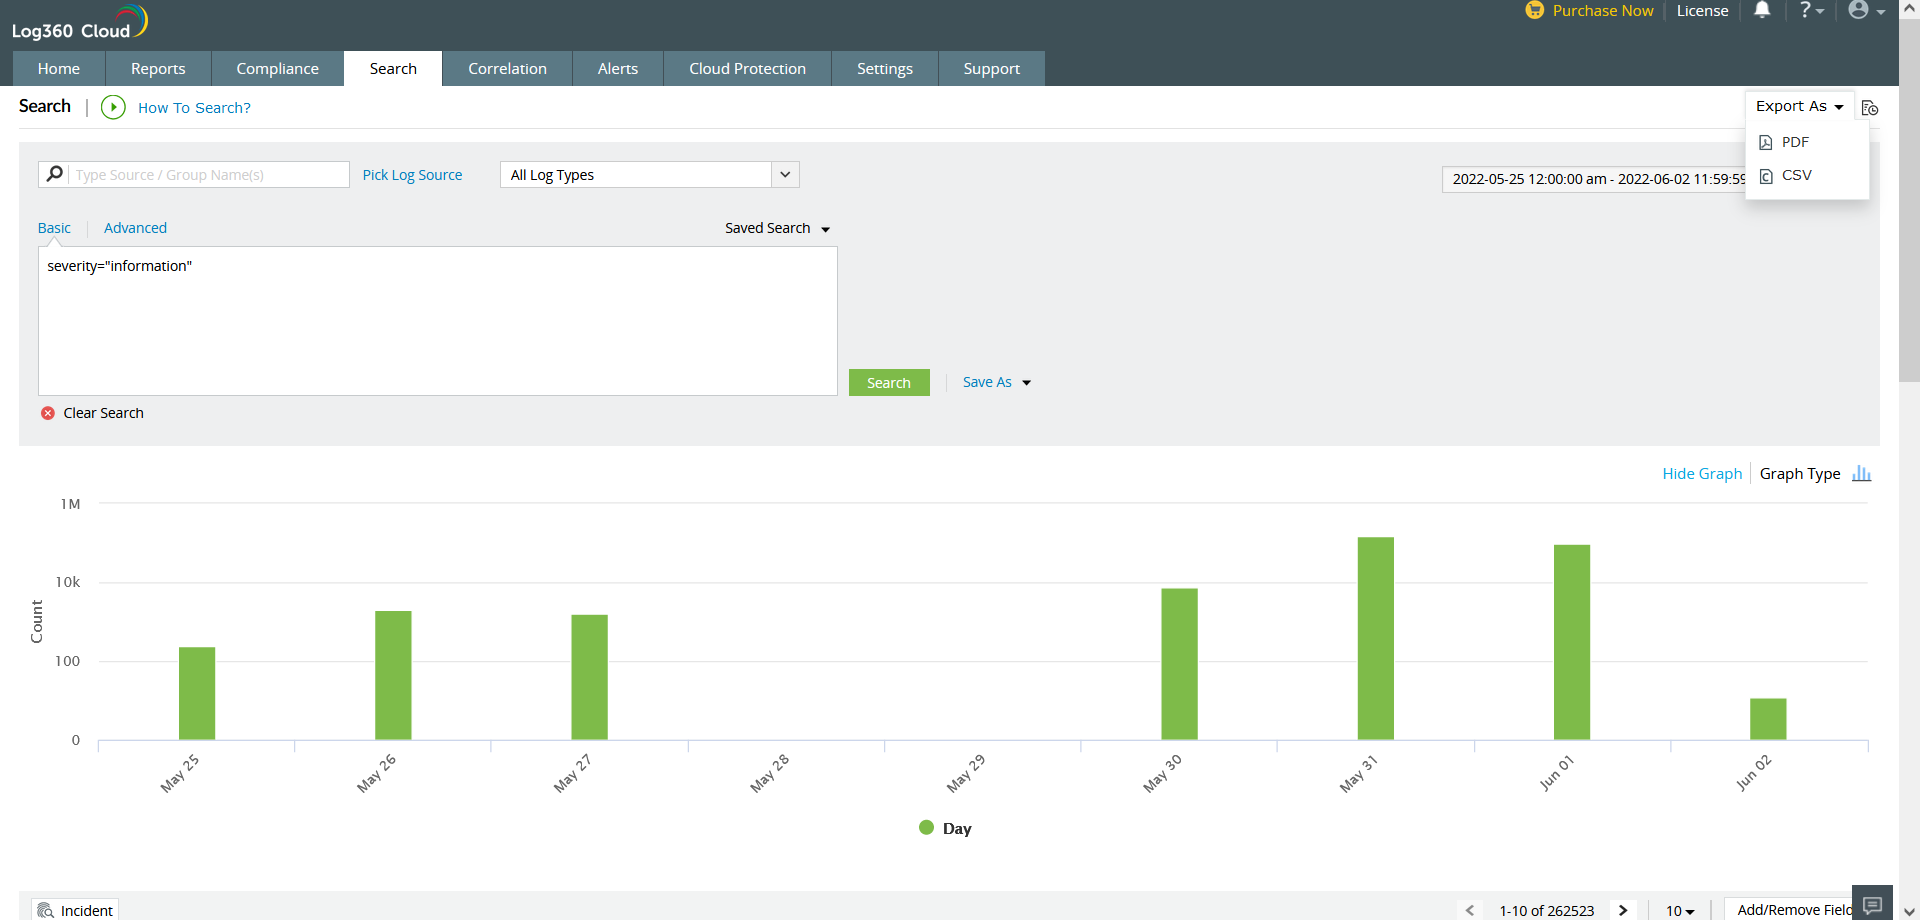Open the notifications bell
Viewport: 1920px width, 920px height.
[1762, 10]
